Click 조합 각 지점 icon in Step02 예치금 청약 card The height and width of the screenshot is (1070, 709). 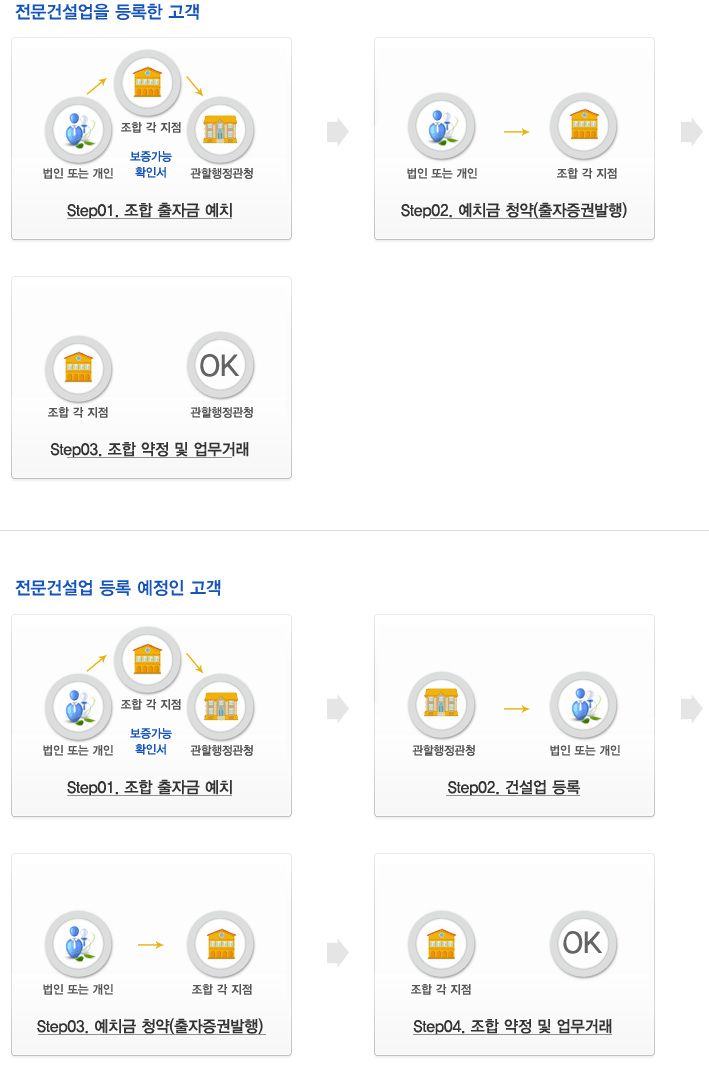tap(583, 128)
